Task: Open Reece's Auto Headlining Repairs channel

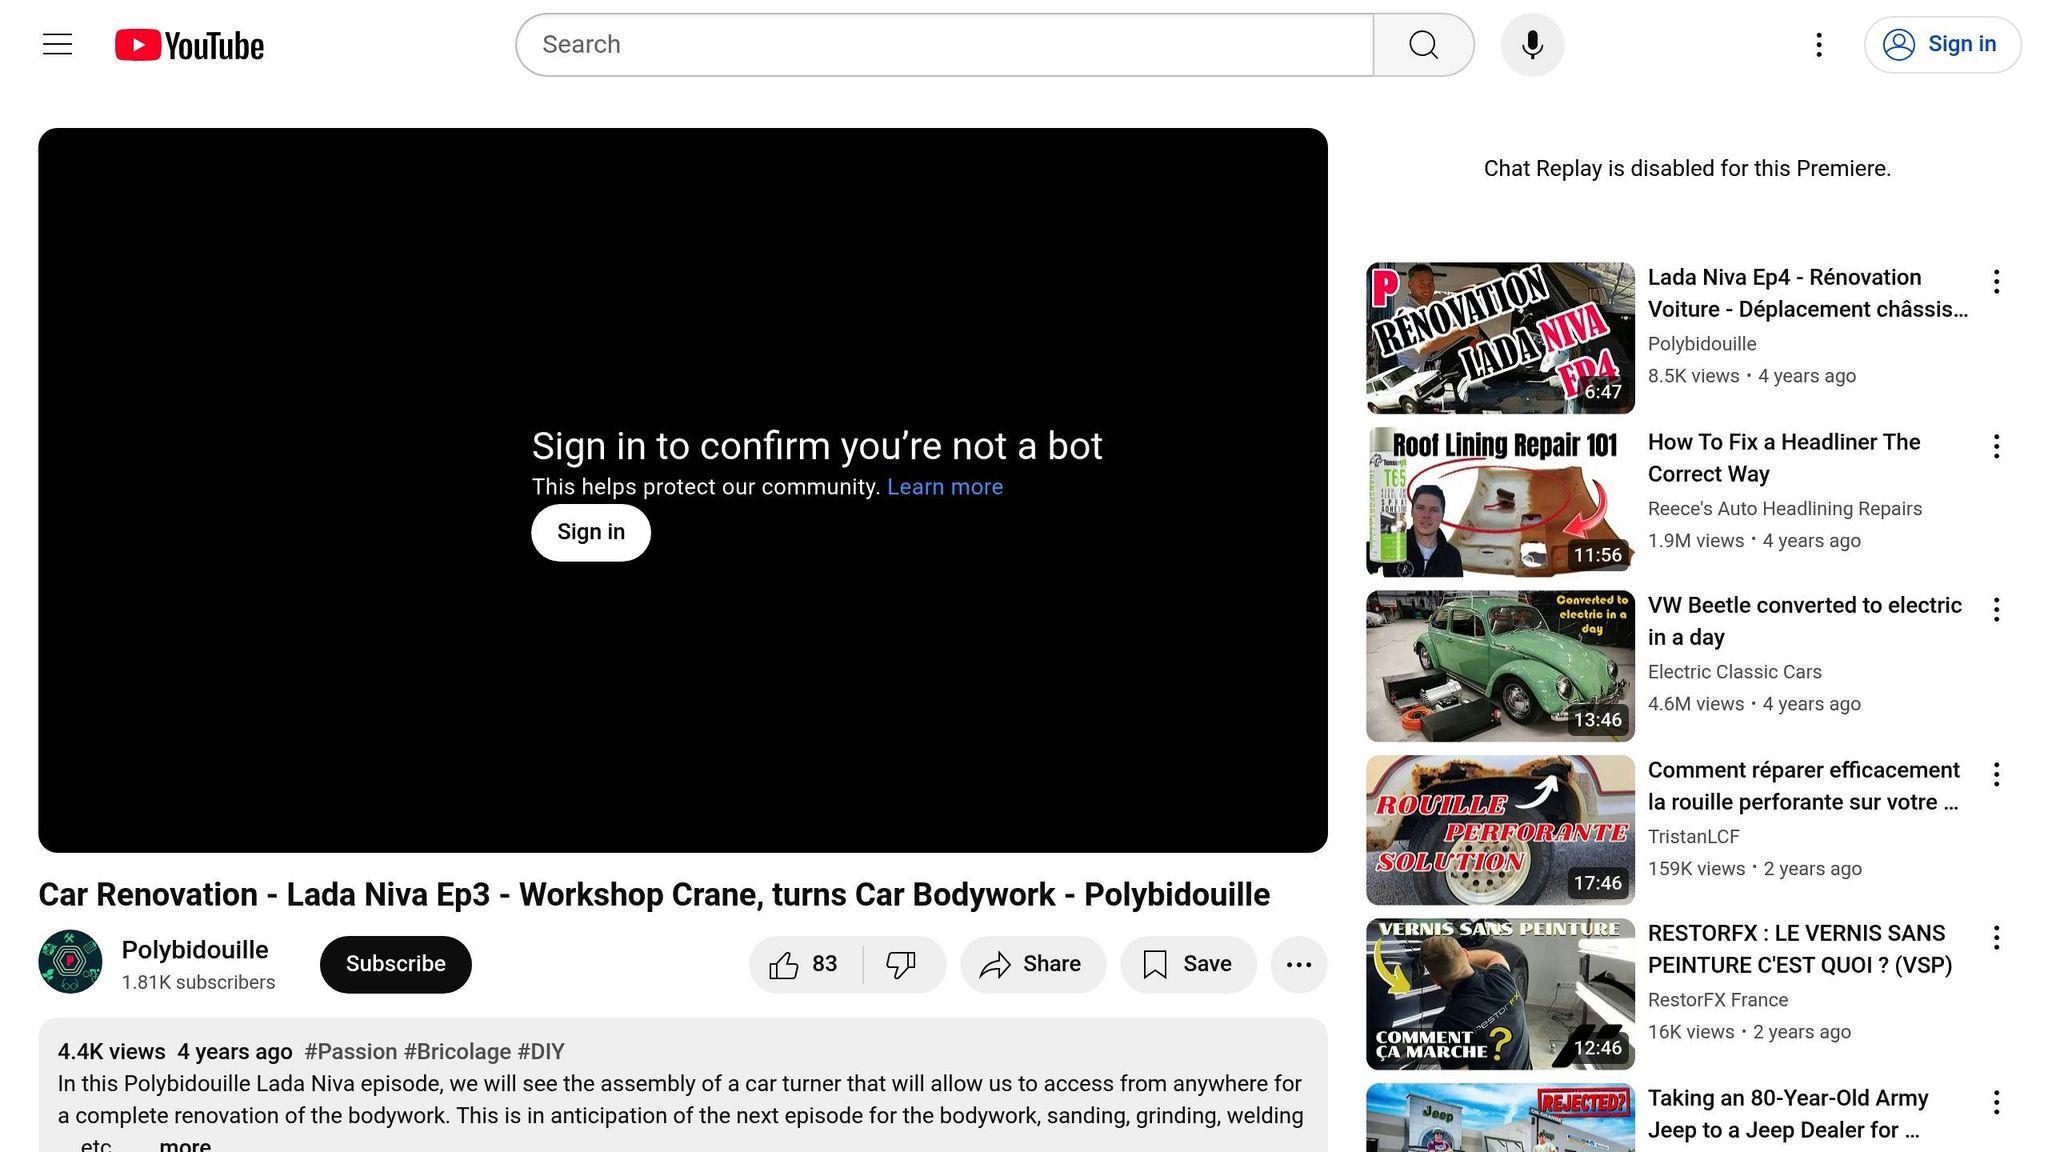Action: click(1785, 508)
